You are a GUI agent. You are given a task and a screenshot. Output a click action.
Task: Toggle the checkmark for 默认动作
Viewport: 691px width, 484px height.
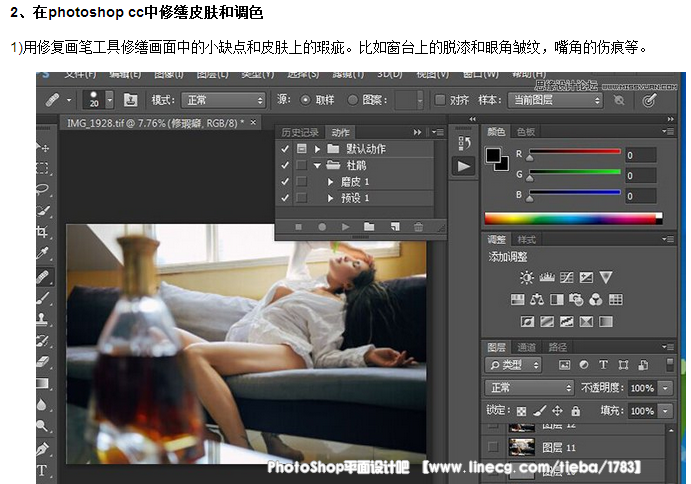[x=285, y=149]
